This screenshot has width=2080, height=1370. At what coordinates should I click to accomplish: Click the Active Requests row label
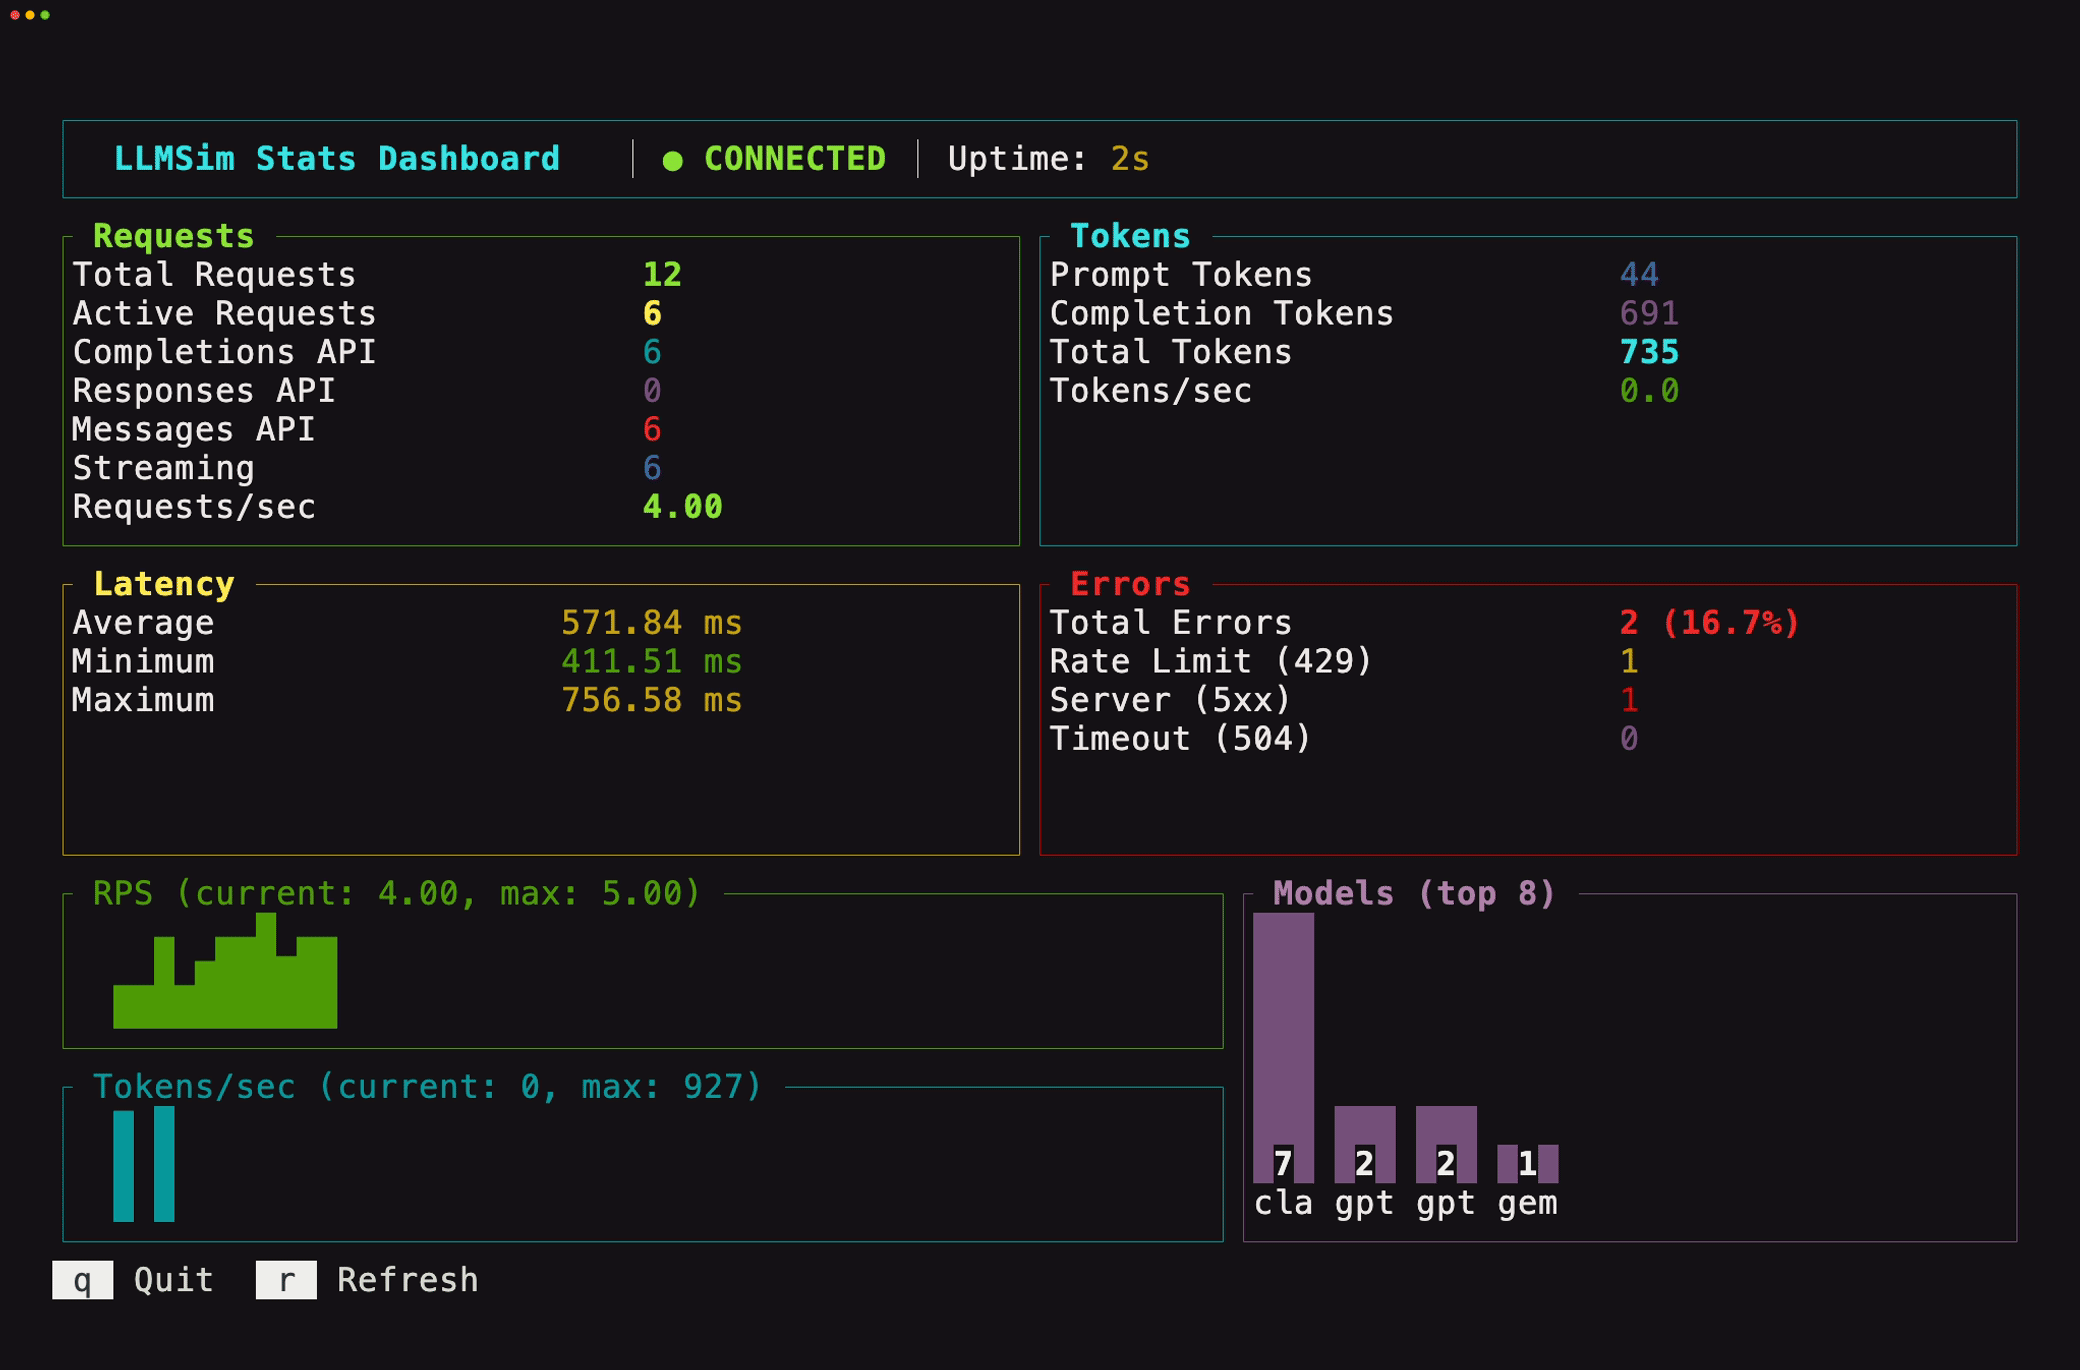[224, 313]
